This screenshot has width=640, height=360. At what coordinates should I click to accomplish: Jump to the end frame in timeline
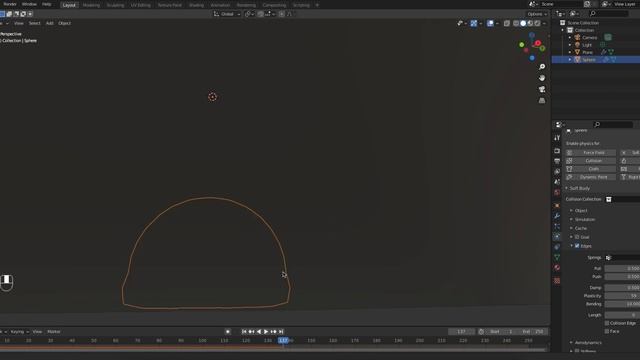tap(281, 332)
